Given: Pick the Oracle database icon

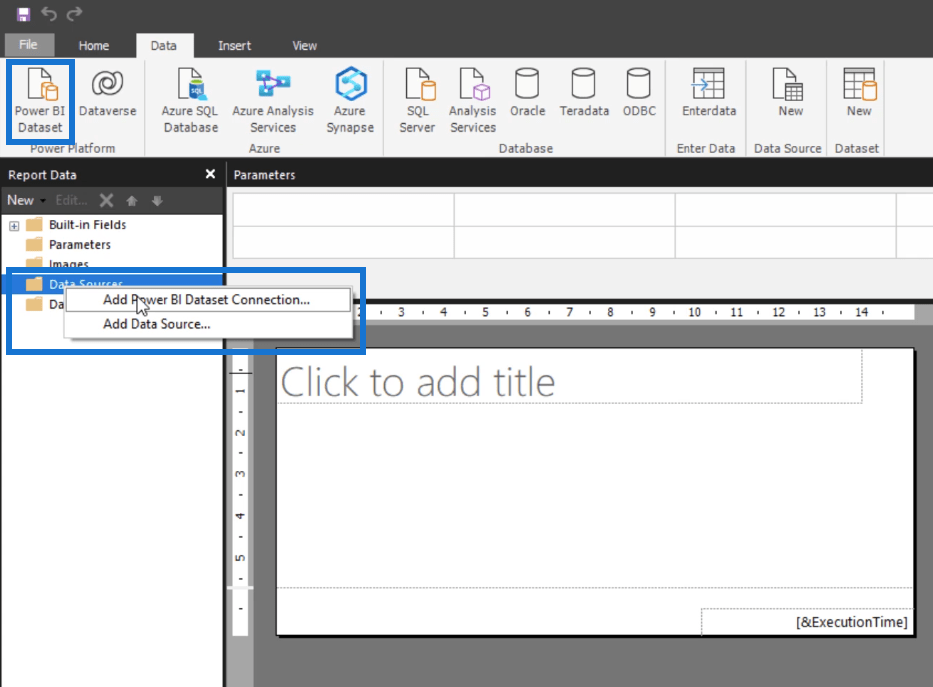Looking at the screenshot, I should click(x=527, y=92).
